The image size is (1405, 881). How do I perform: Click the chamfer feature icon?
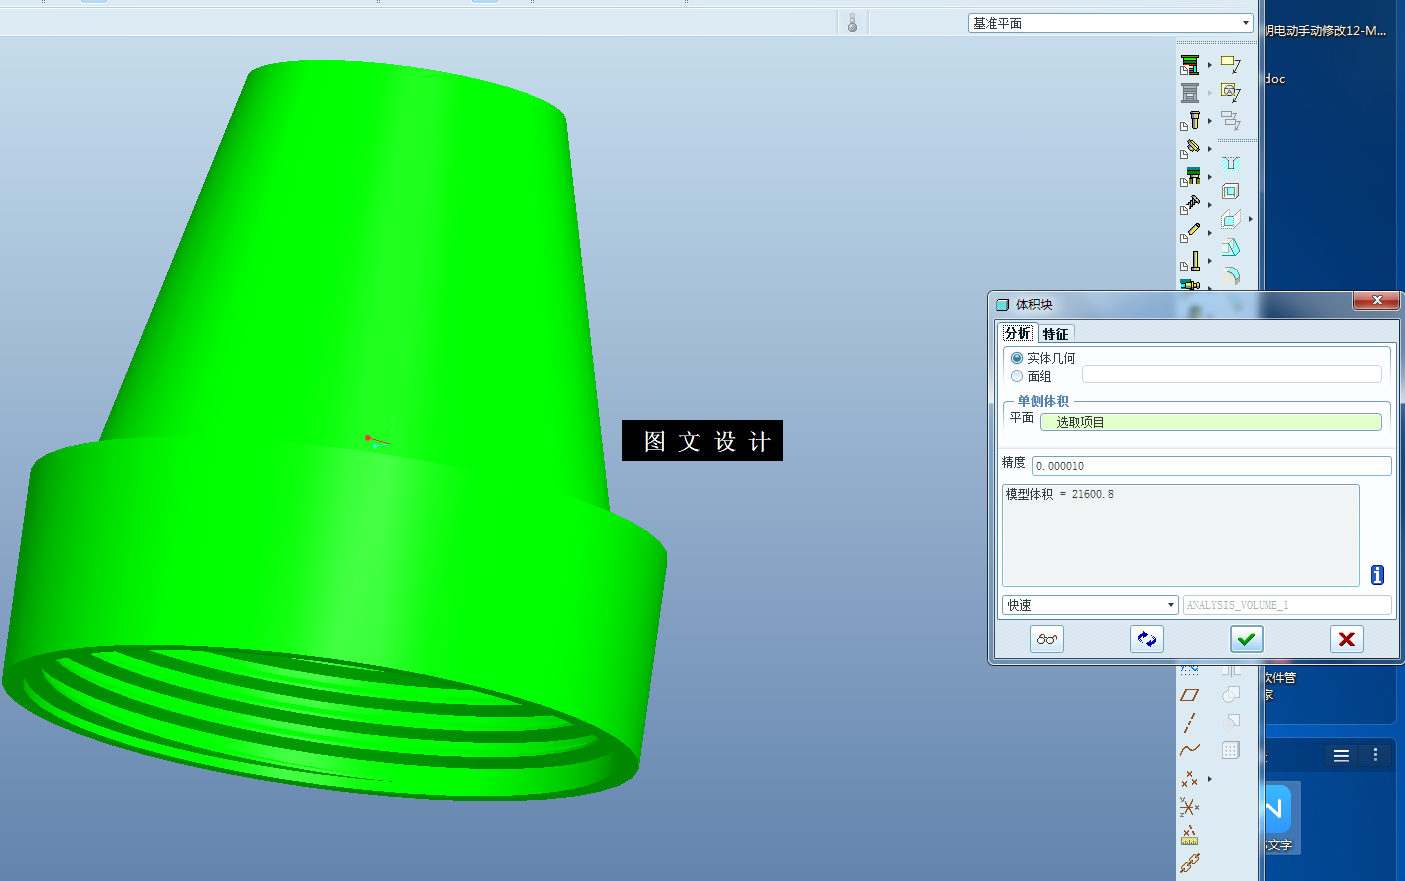coord(1231,247)
